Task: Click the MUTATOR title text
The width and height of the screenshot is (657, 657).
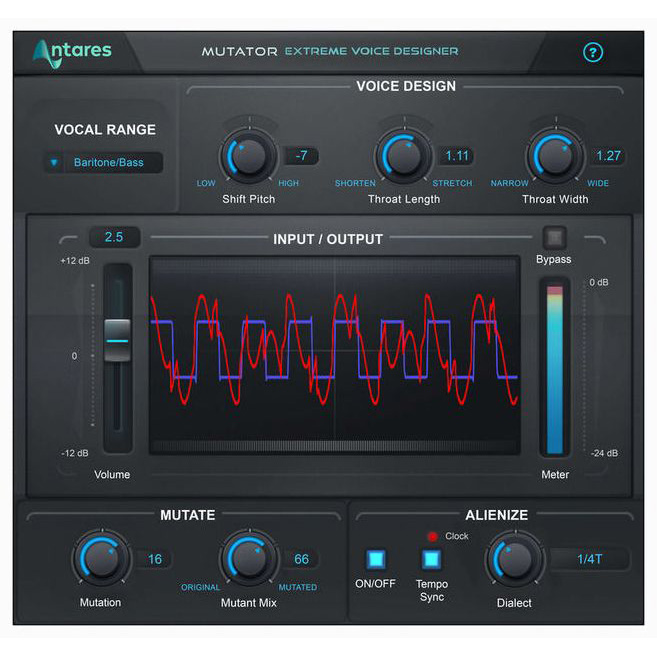Action: pyautogui.click(x=239, y=52)
